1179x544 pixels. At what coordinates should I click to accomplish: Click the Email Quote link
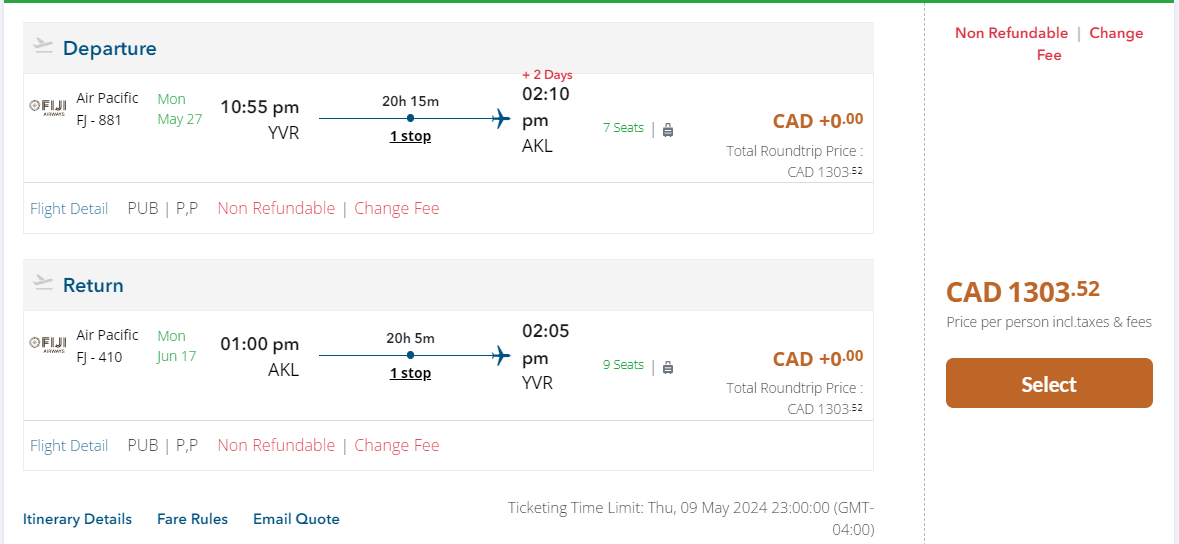[x=296, y=519]
